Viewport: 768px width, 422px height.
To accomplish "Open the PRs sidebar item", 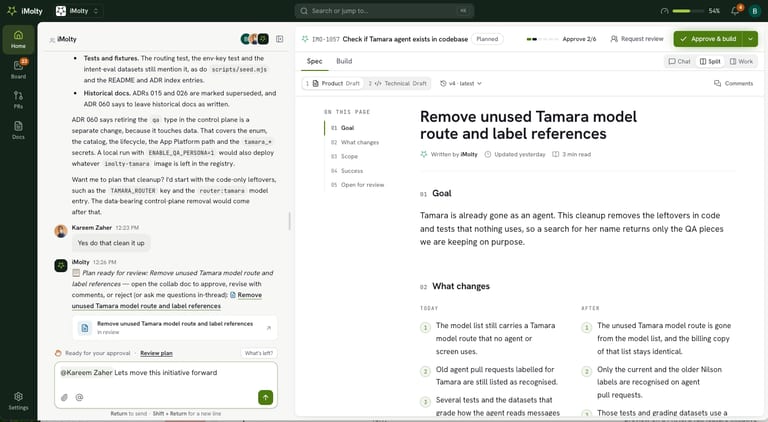I will coord(18,99).
